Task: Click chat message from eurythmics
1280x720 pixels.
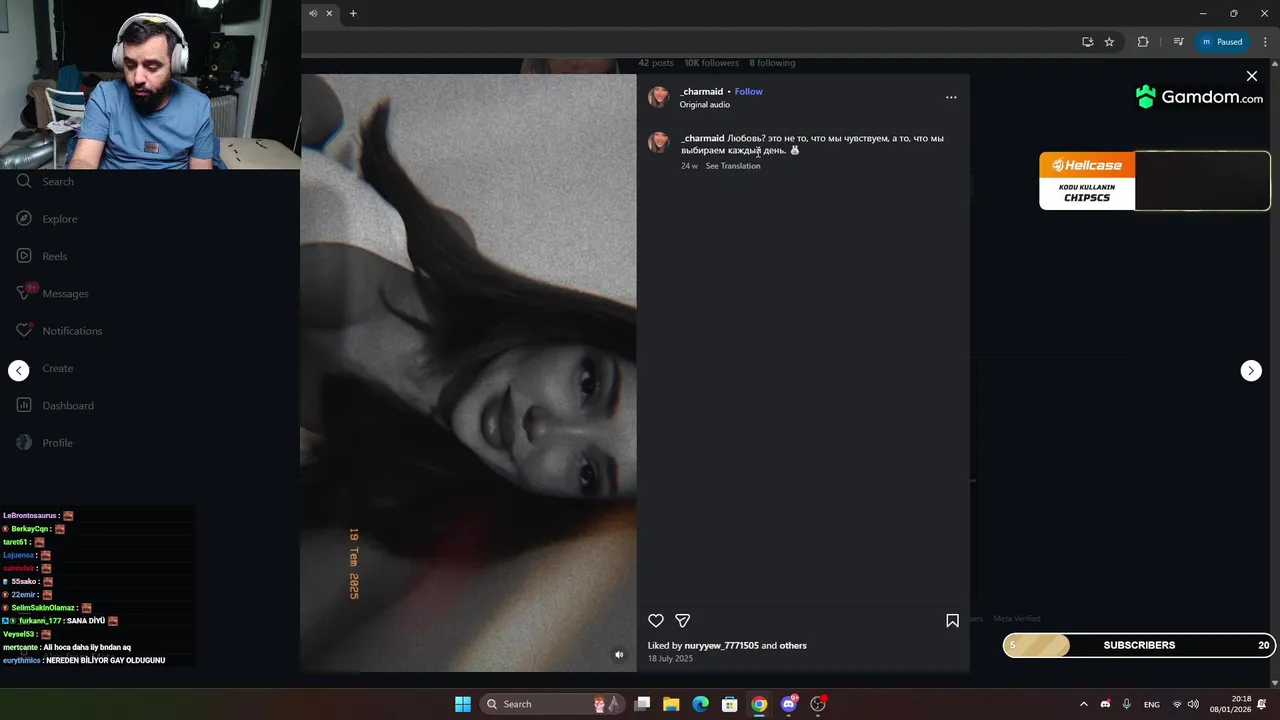Action: click(84, 661)
